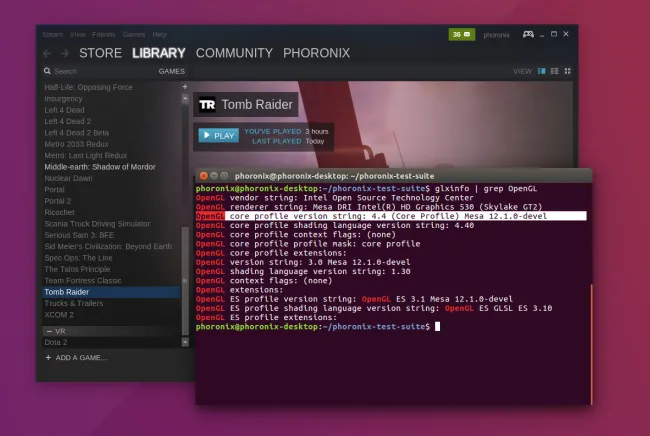Switch to detail view icon

click(541, 71)
